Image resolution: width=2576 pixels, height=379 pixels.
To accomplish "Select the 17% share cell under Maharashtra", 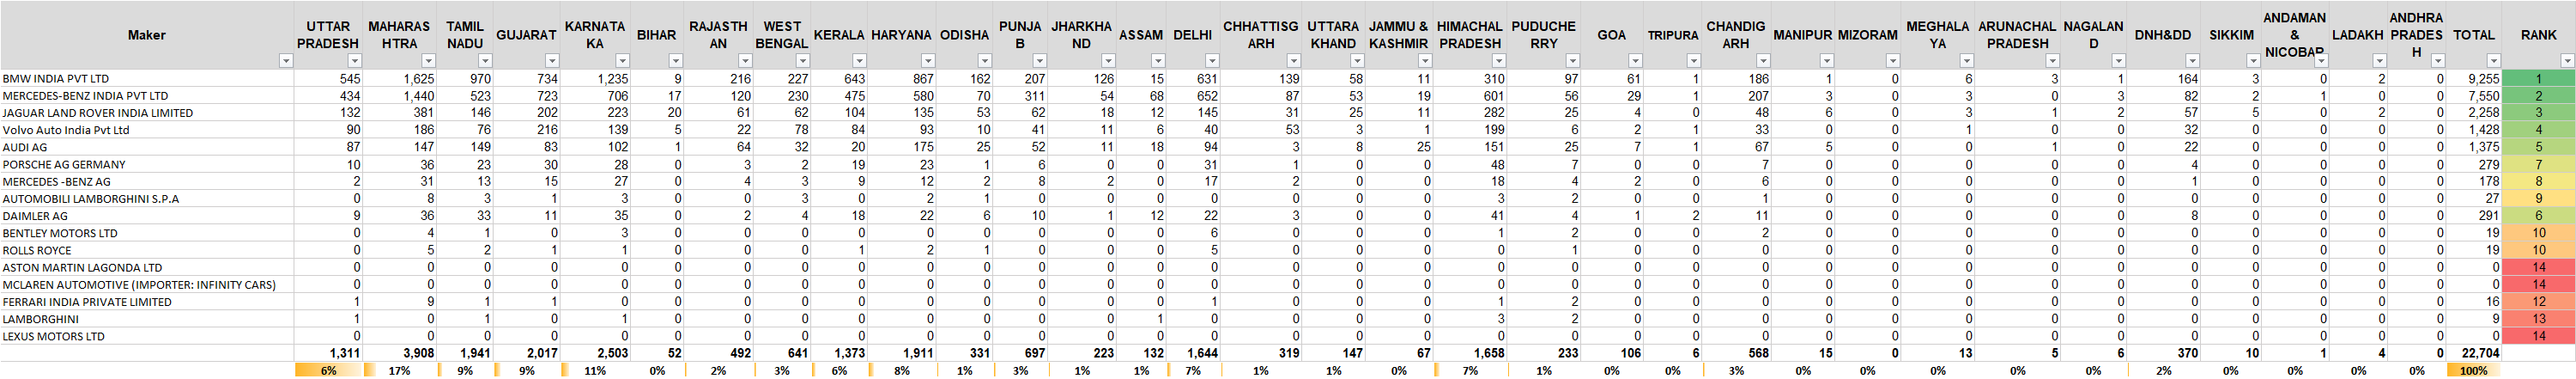I will click(x=400, y=370).
